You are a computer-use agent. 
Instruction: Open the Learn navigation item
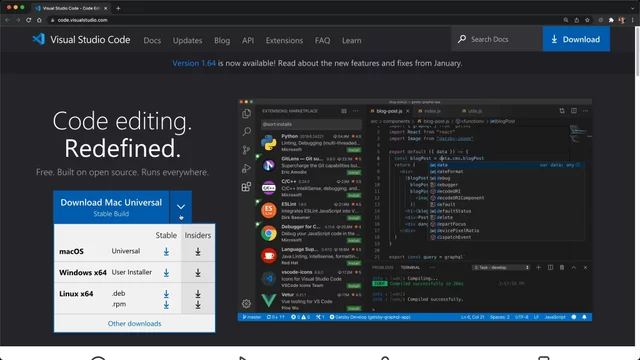(351, 40)
